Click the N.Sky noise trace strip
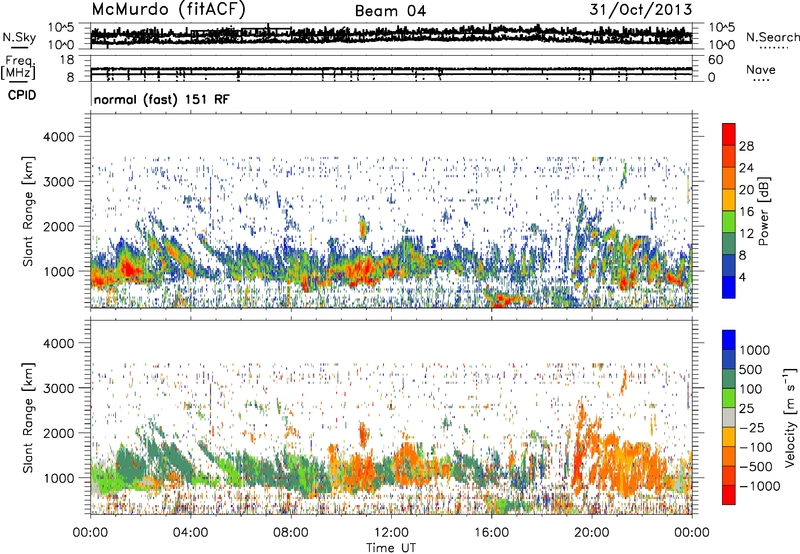 (x=391, y=35)
